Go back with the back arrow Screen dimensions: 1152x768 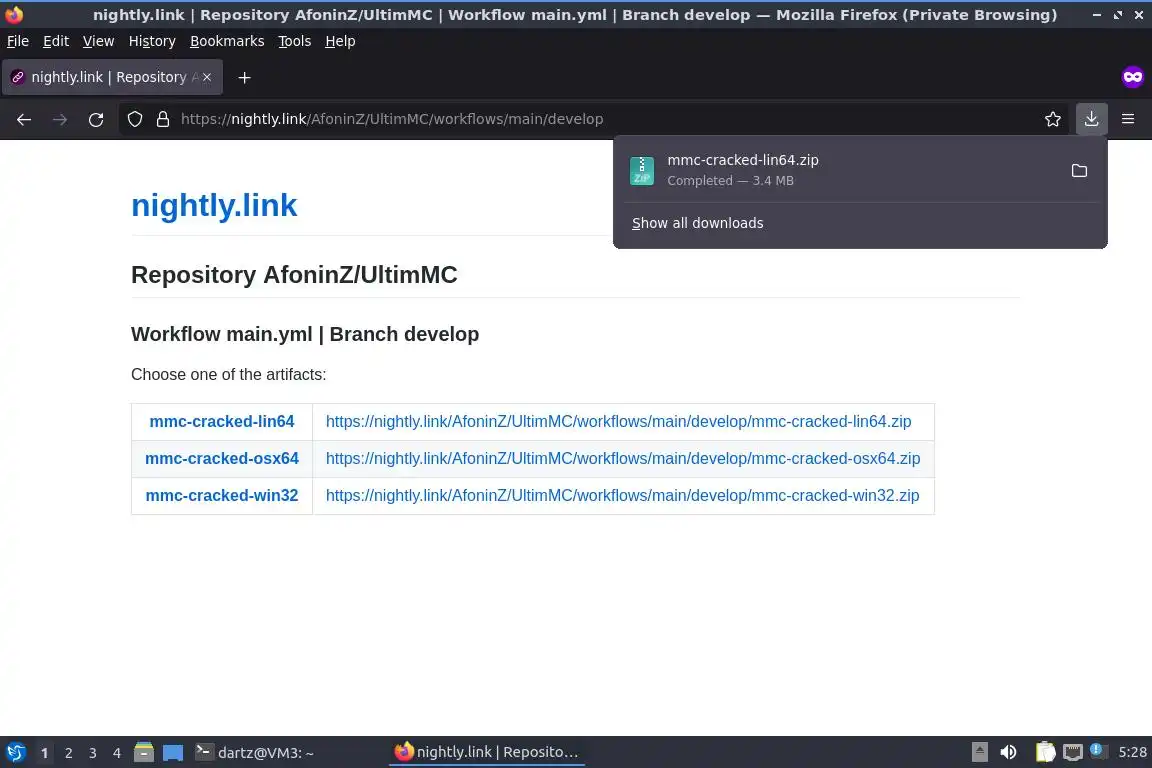pyautogui.click(x=24, y=119)
